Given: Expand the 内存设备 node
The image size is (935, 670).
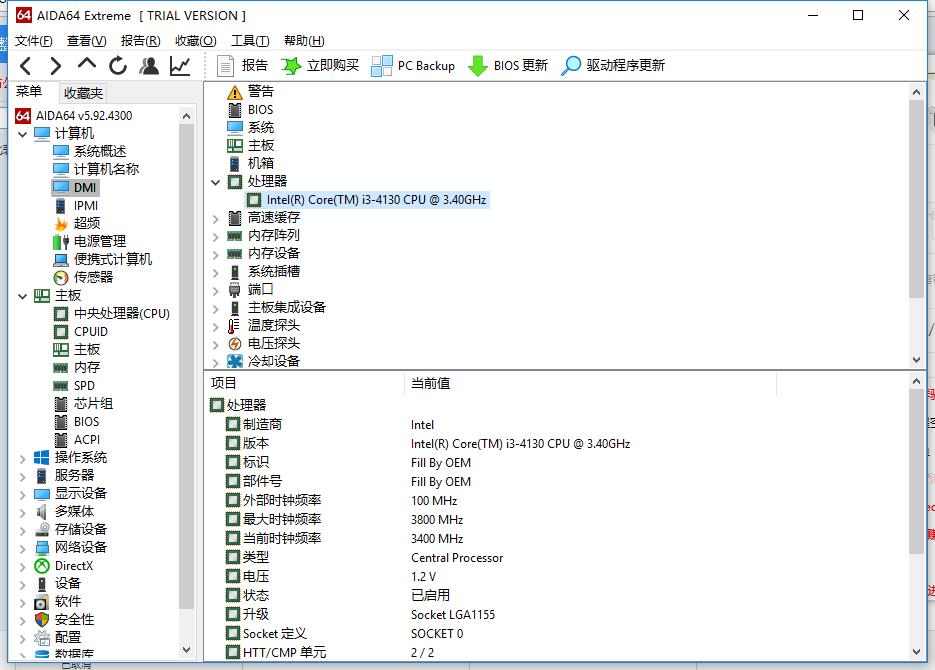Looking at the screenshot, I should (x=215, y=255).
